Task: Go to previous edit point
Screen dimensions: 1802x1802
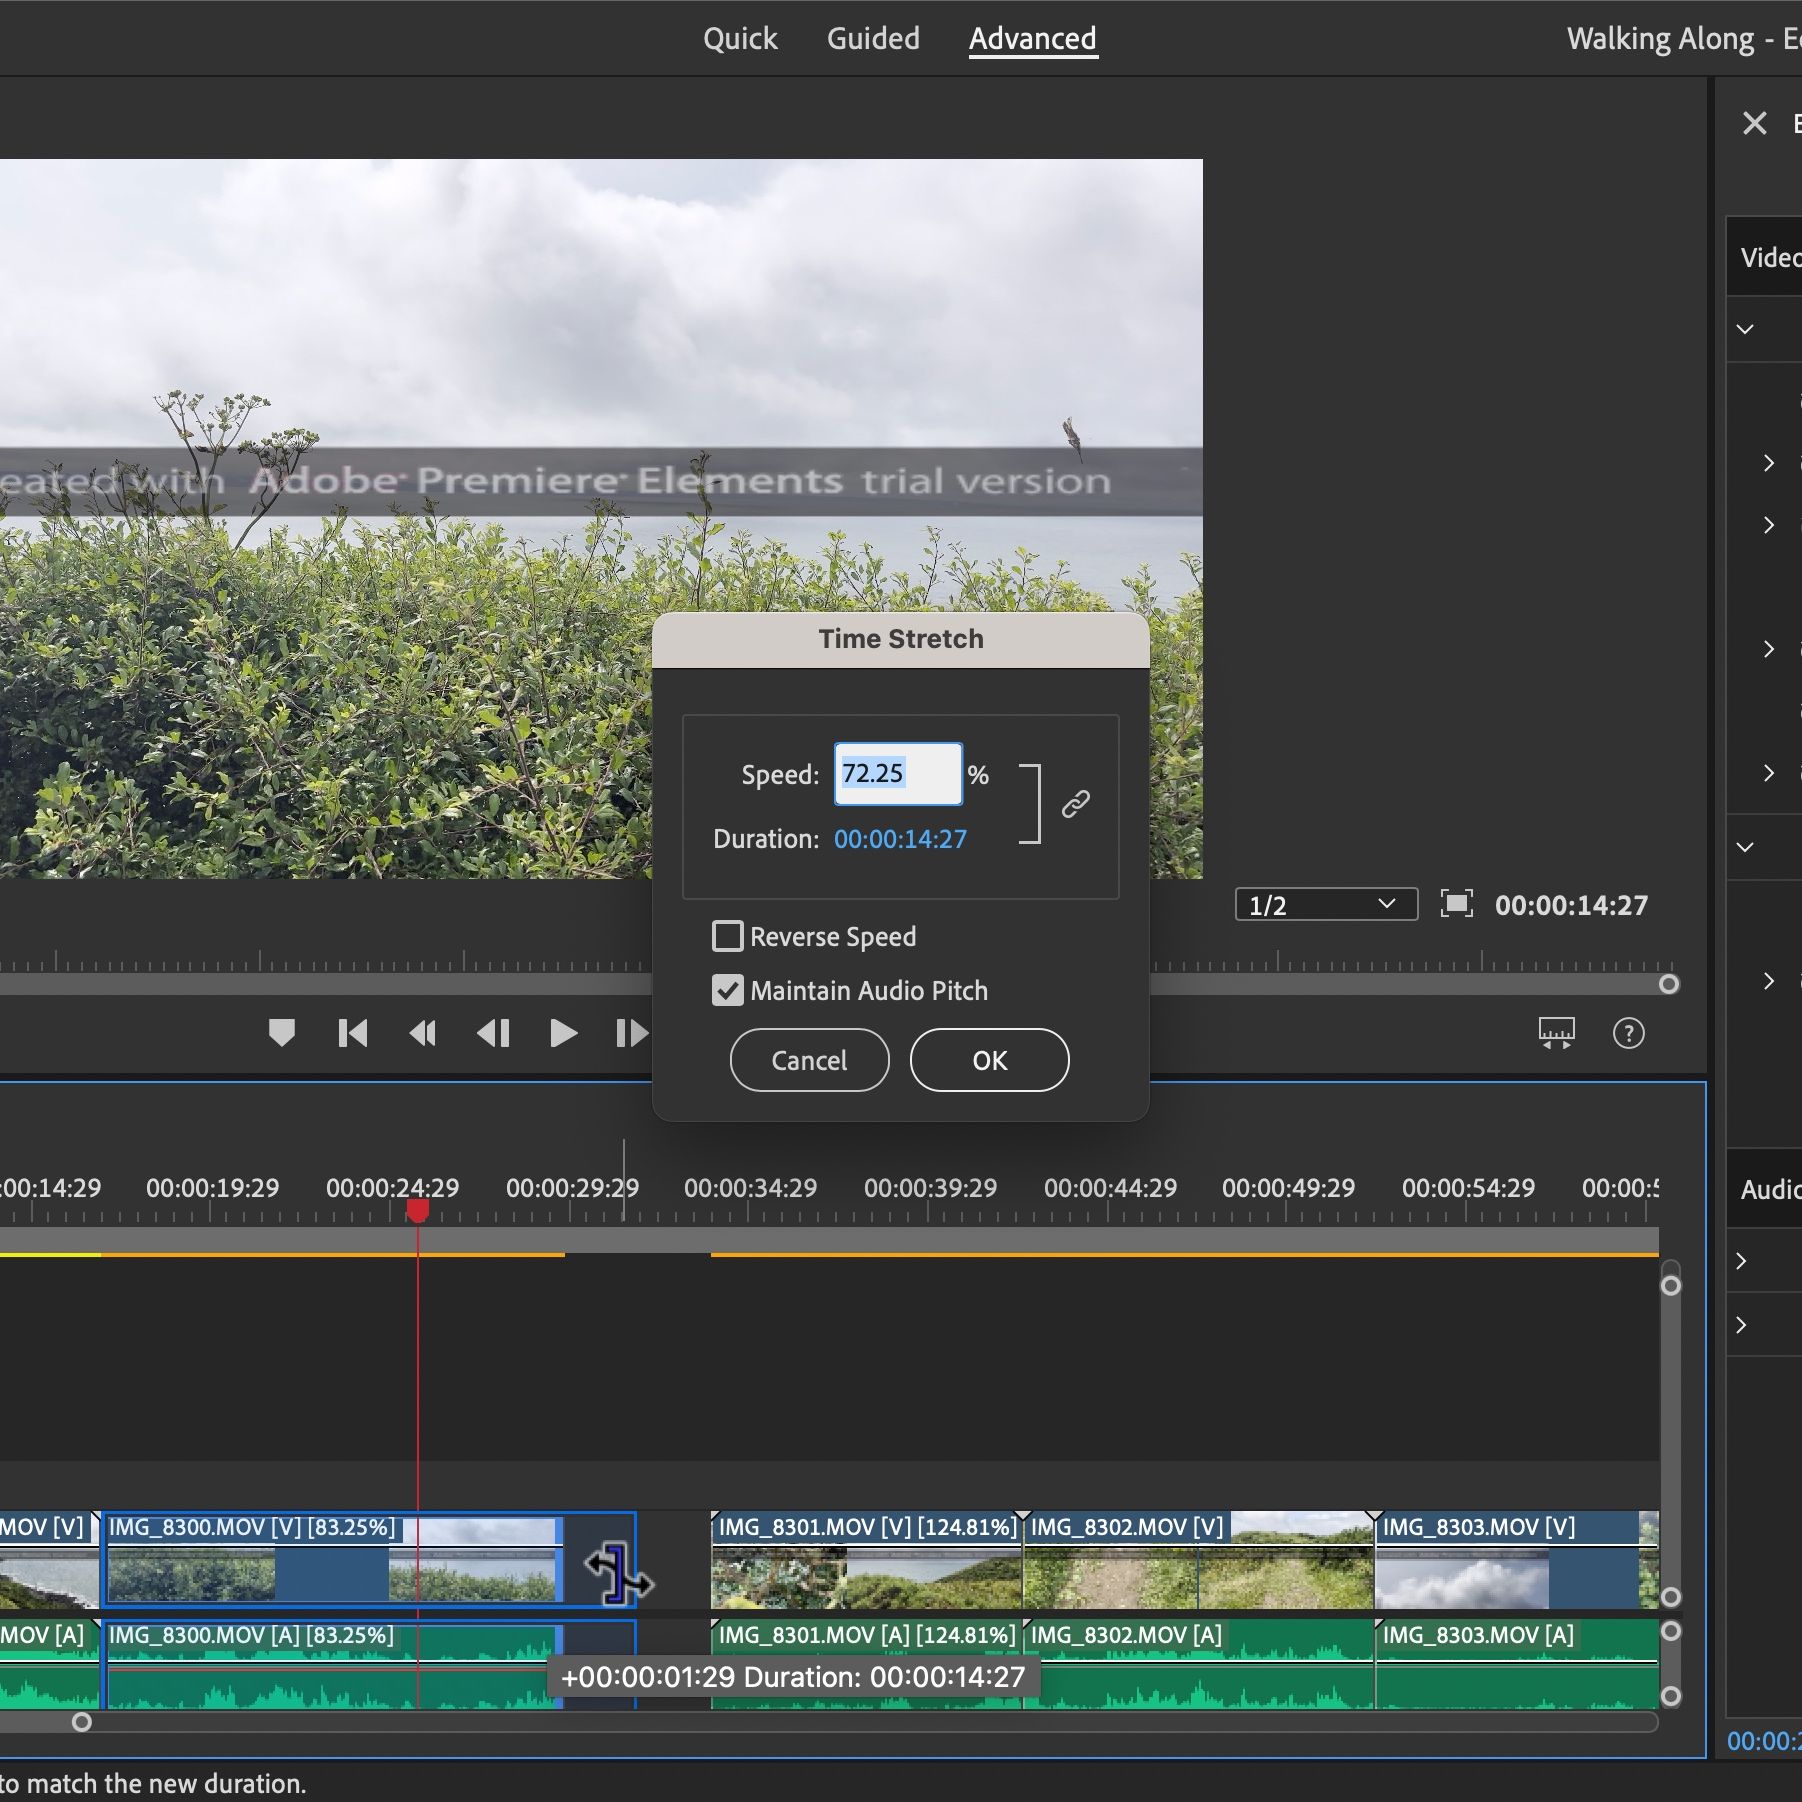Action: point(352,1033)
